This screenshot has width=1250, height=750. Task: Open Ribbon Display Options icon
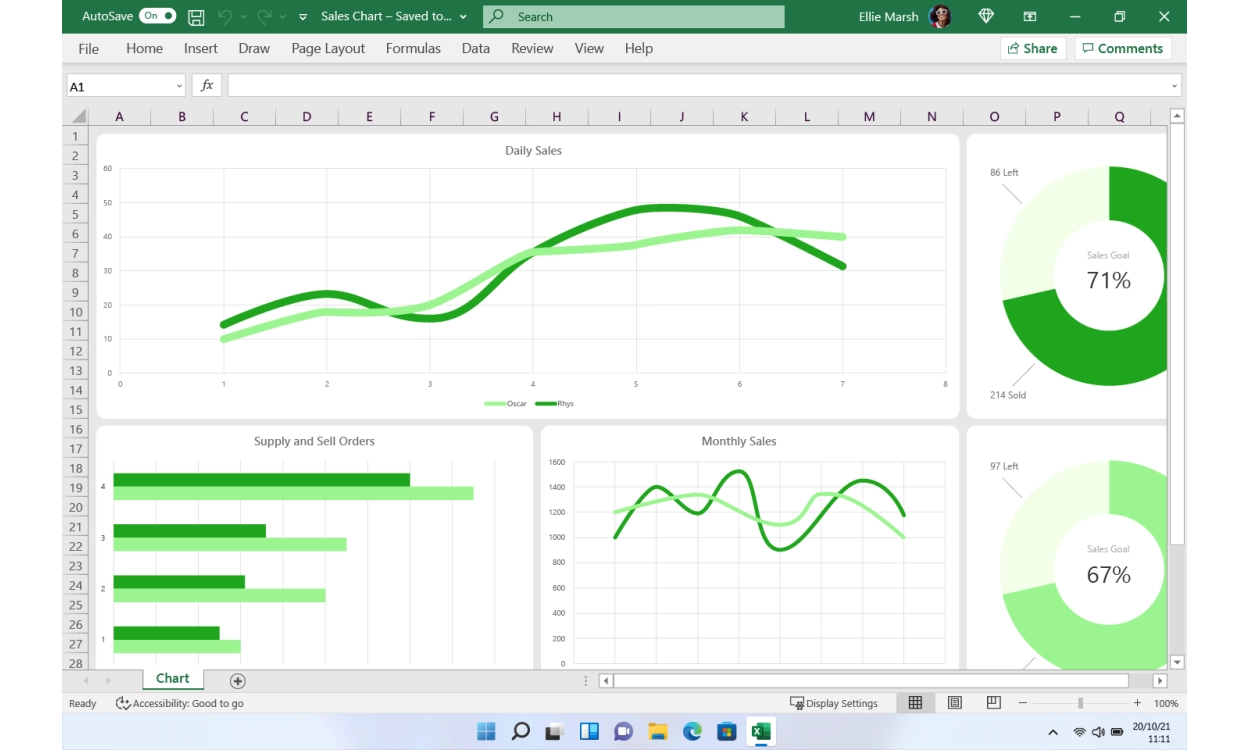coord(1030,17)
